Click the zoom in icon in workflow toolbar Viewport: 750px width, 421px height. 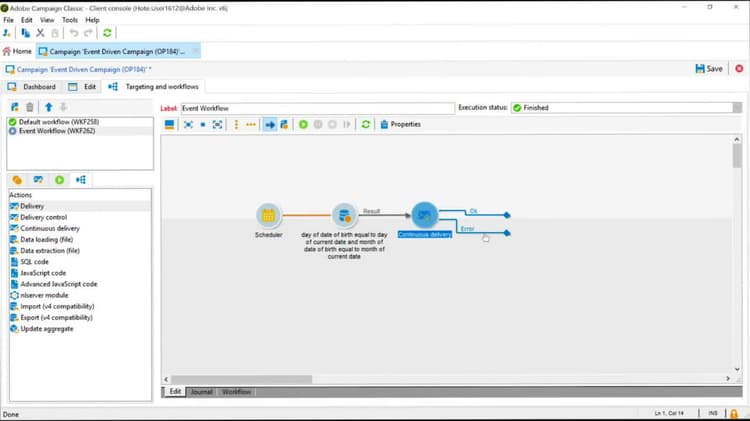point(188,124)
